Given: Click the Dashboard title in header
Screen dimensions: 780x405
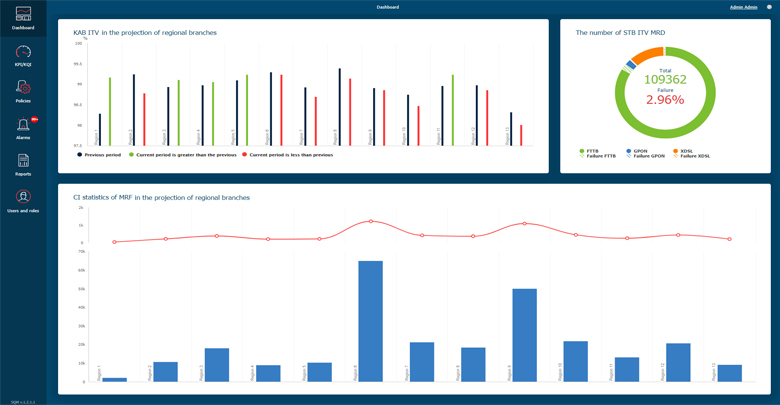Looking at the screenshot, I should pyautogui.click(x=387, y=7).
